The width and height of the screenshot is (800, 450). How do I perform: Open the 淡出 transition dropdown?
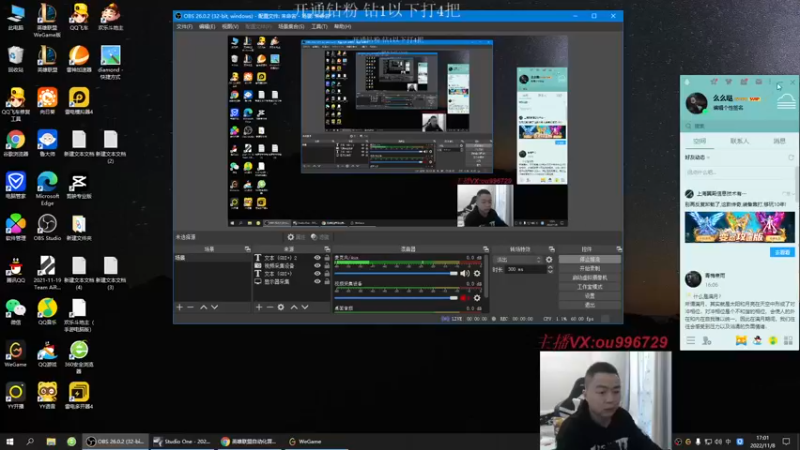click(518, 260)
